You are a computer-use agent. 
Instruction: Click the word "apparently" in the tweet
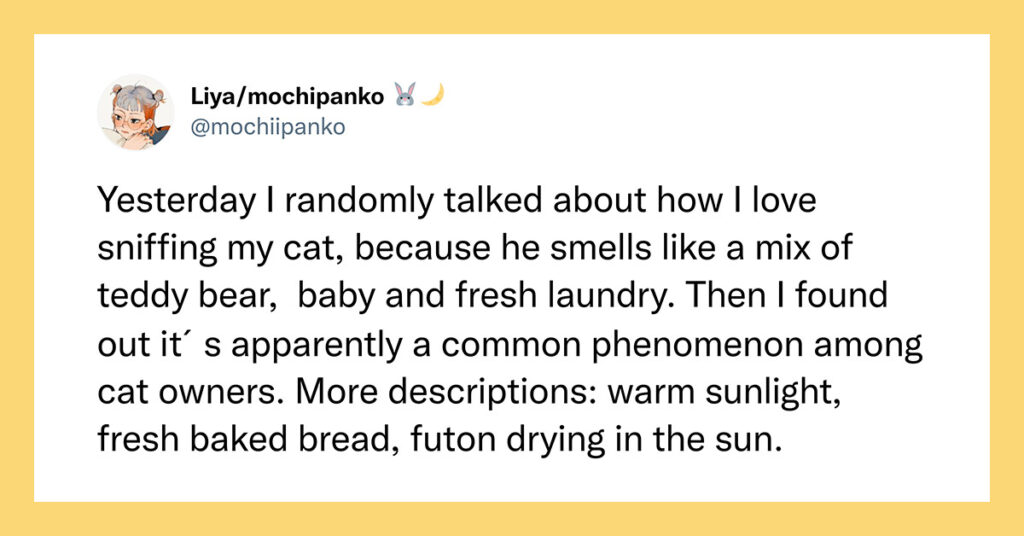coord(317,345)
